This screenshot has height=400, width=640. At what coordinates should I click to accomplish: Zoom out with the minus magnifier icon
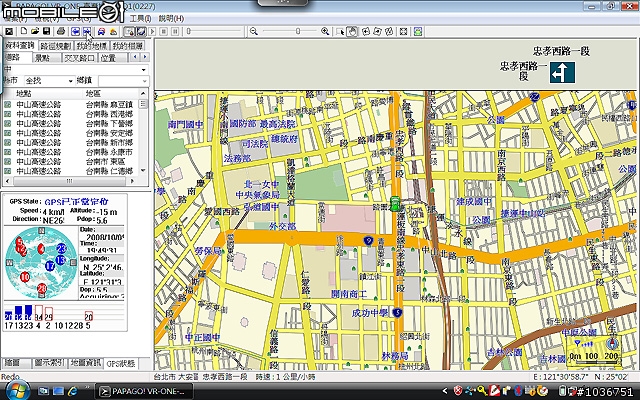pos(253,31)
